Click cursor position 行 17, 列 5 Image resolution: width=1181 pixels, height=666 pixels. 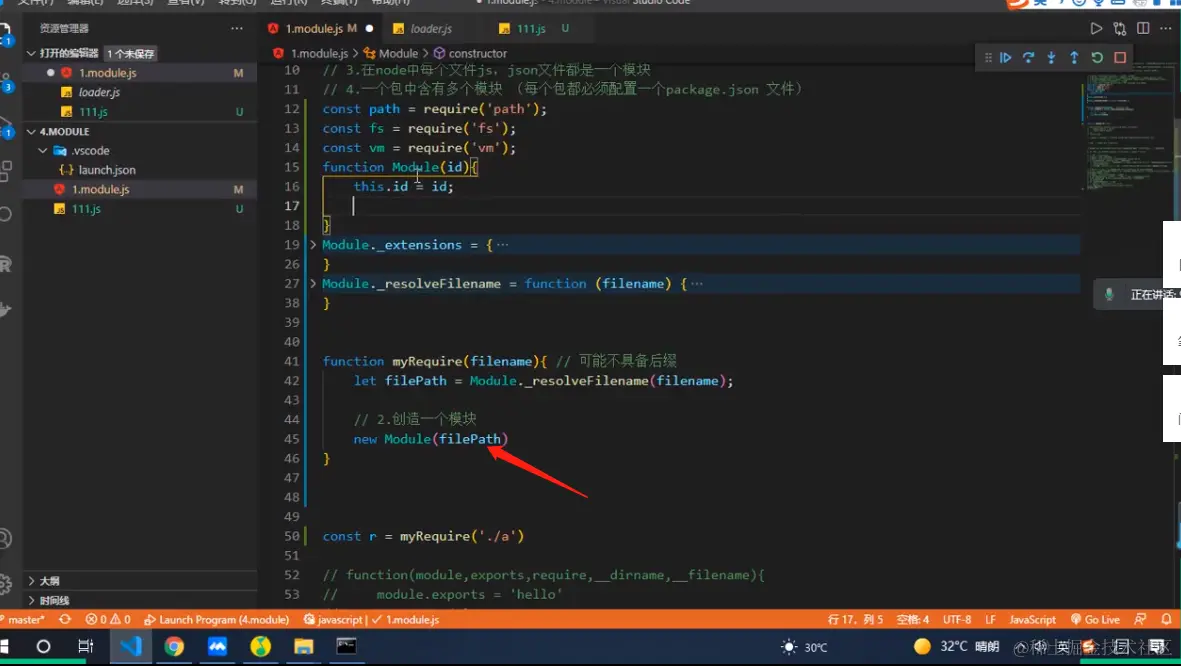click(x=855, y=619)
